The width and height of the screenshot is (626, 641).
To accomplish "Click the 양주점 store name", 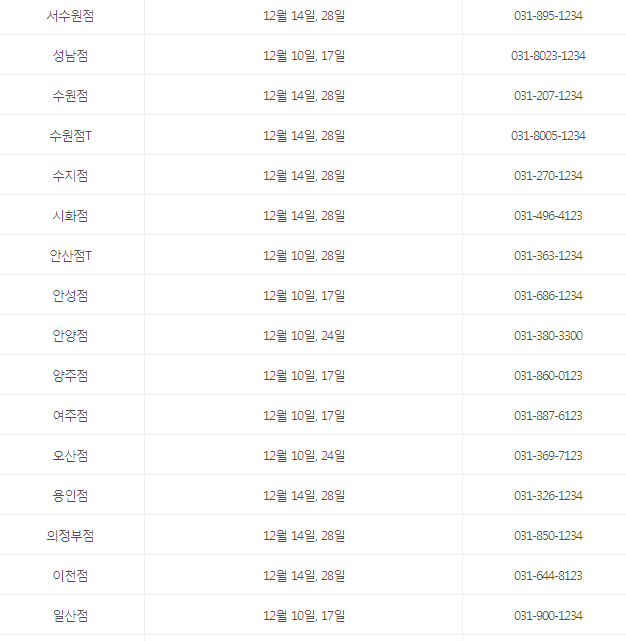I will coord(70,376).
